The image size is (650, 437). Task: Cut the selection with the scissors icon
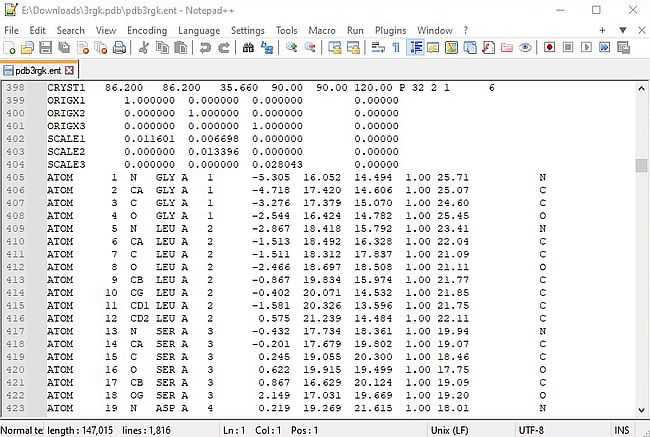tap(143, 48)
